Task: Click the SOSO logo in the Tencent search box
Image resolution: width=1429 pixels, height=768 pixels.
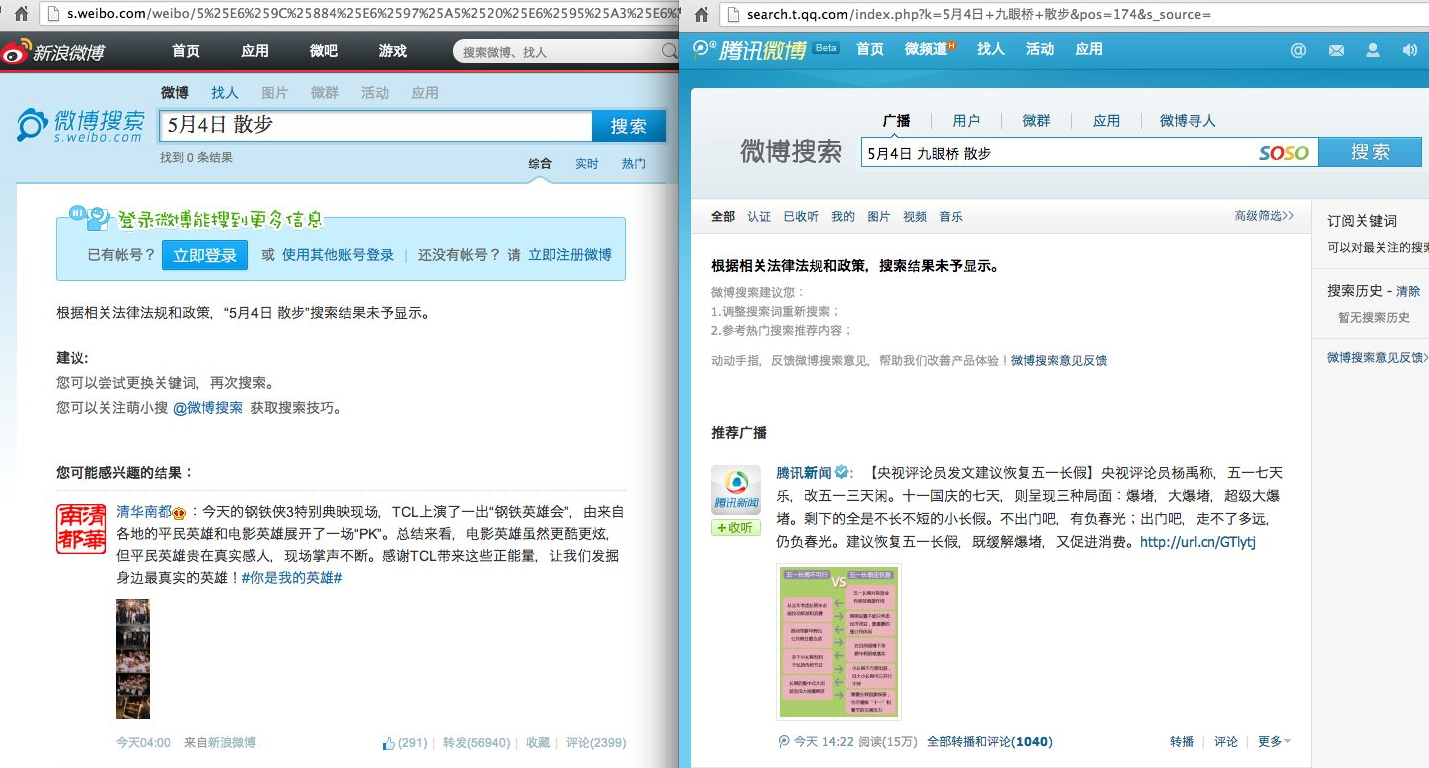Action: pyautogui.click(x=1284, y=153)
